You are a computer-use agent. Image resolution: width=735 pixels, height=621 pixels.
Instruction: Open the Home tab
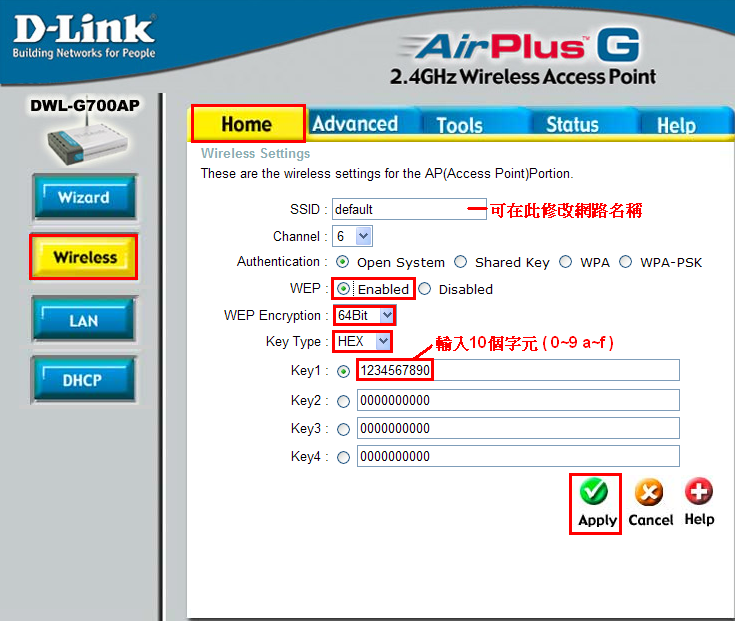[247, 124]
